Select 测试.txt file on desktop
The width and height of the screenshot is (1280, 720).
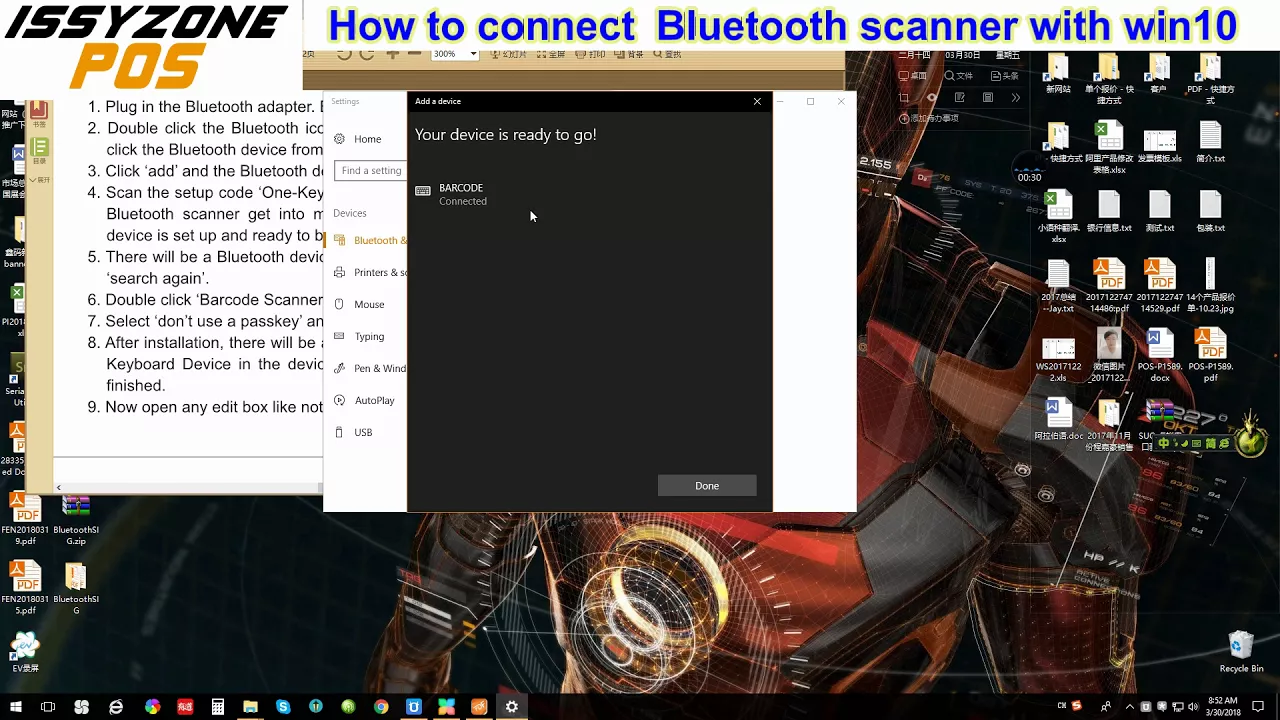click(1159, 212)
